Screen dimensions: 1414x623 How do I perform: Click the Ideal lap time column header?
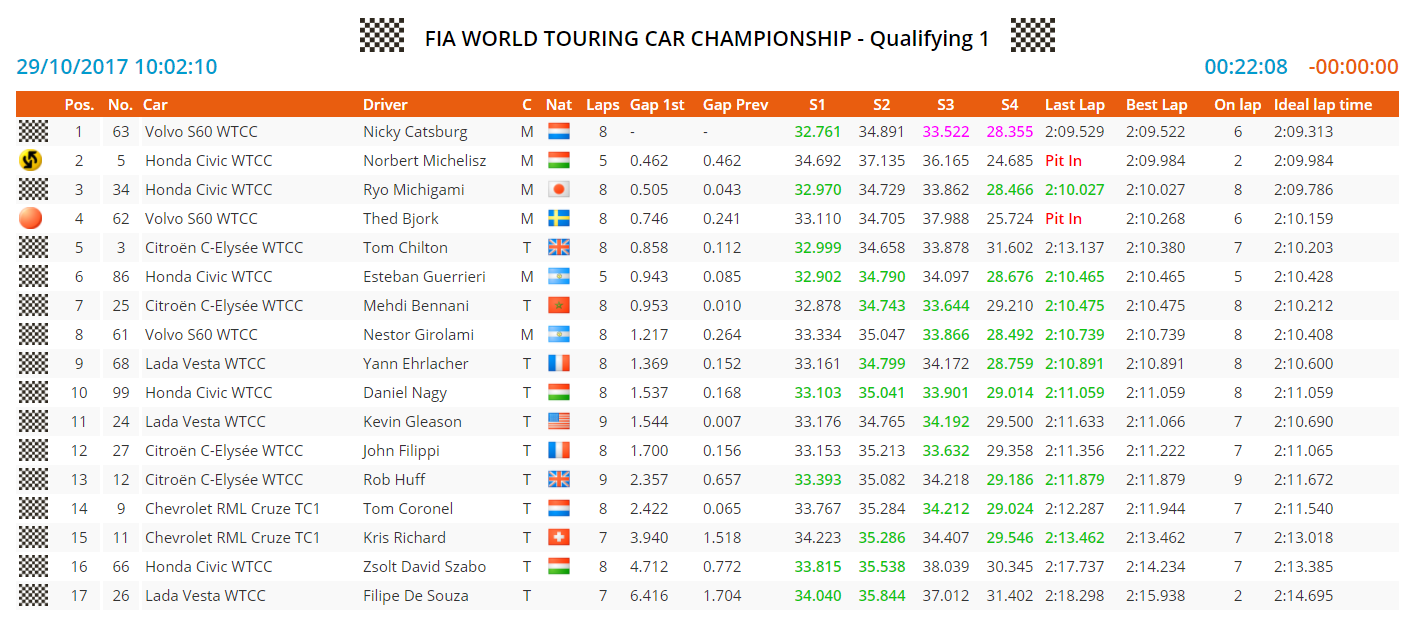(x=1323, y=105)
